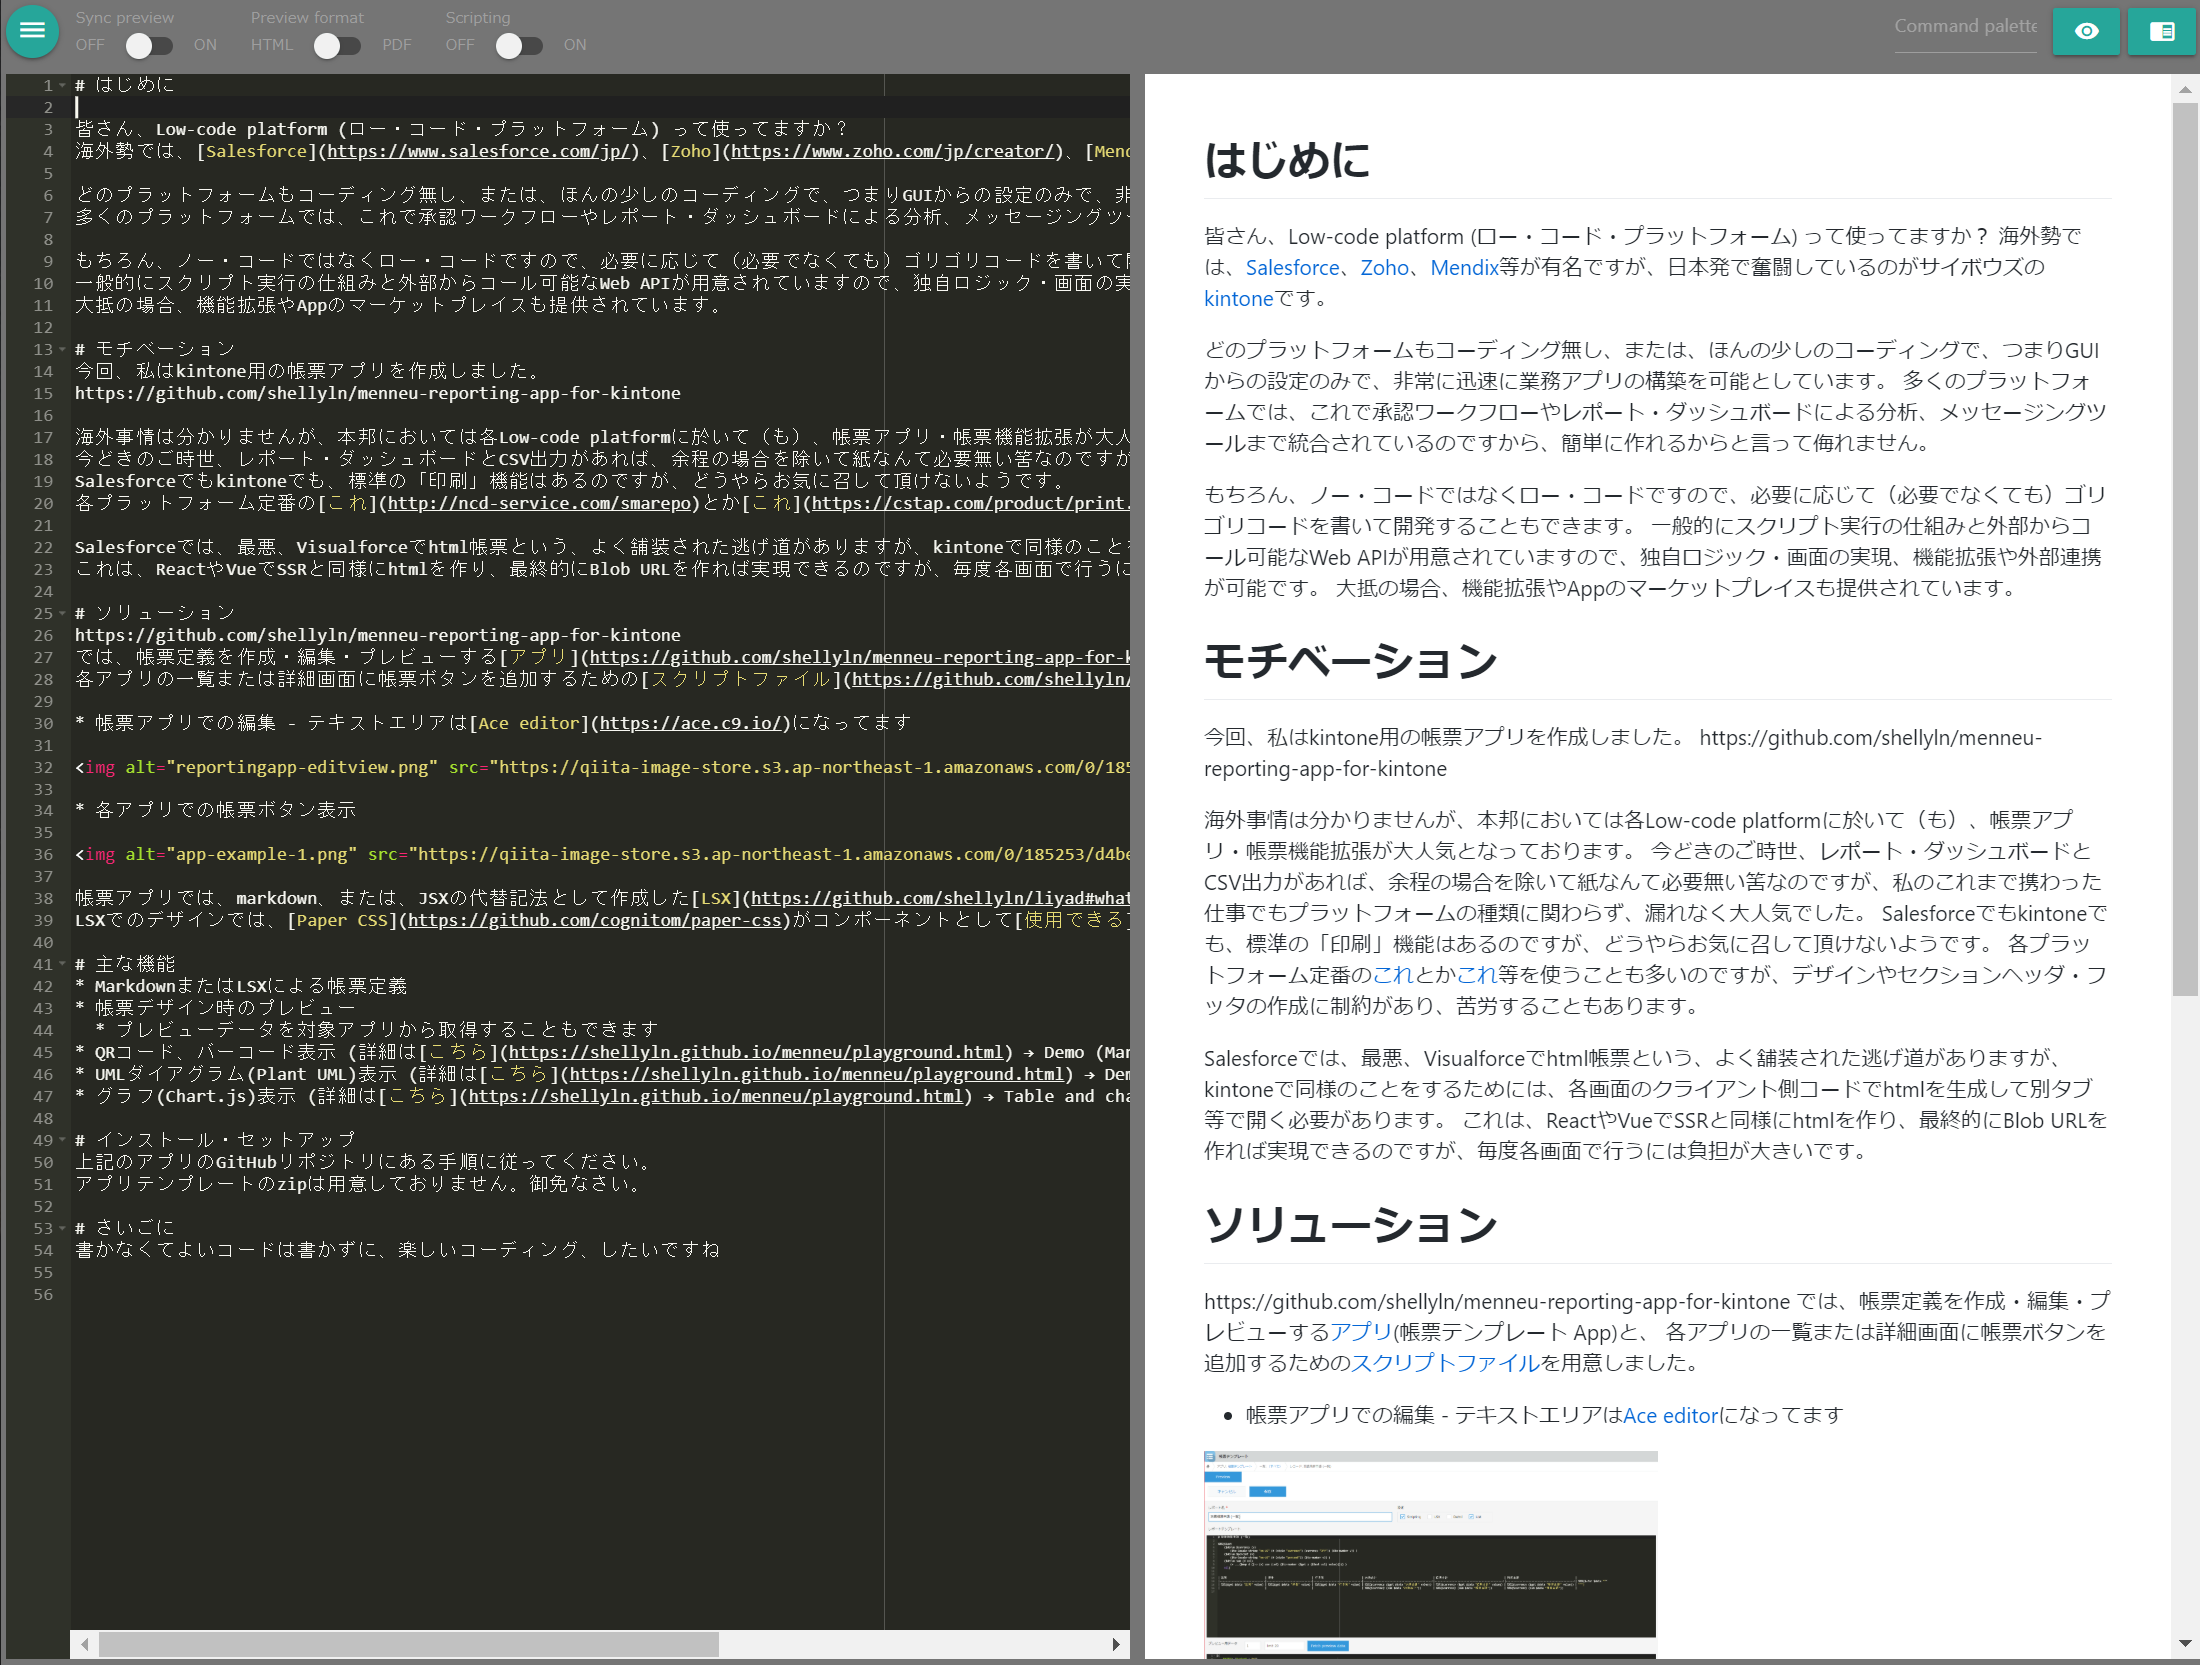Open the Salesforce link in preview
Viewport: 2200px width, 1665px height.
[x=1292, y=268]
